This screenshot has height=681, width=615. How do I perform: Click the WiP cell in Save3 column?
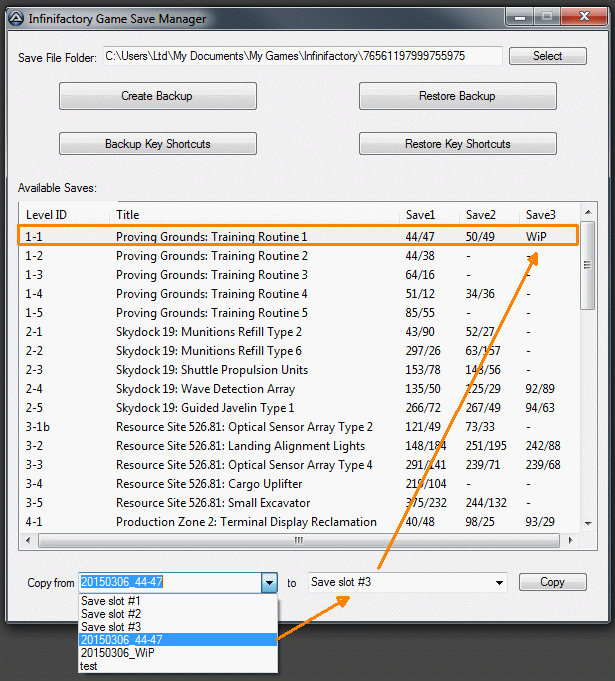536,237
